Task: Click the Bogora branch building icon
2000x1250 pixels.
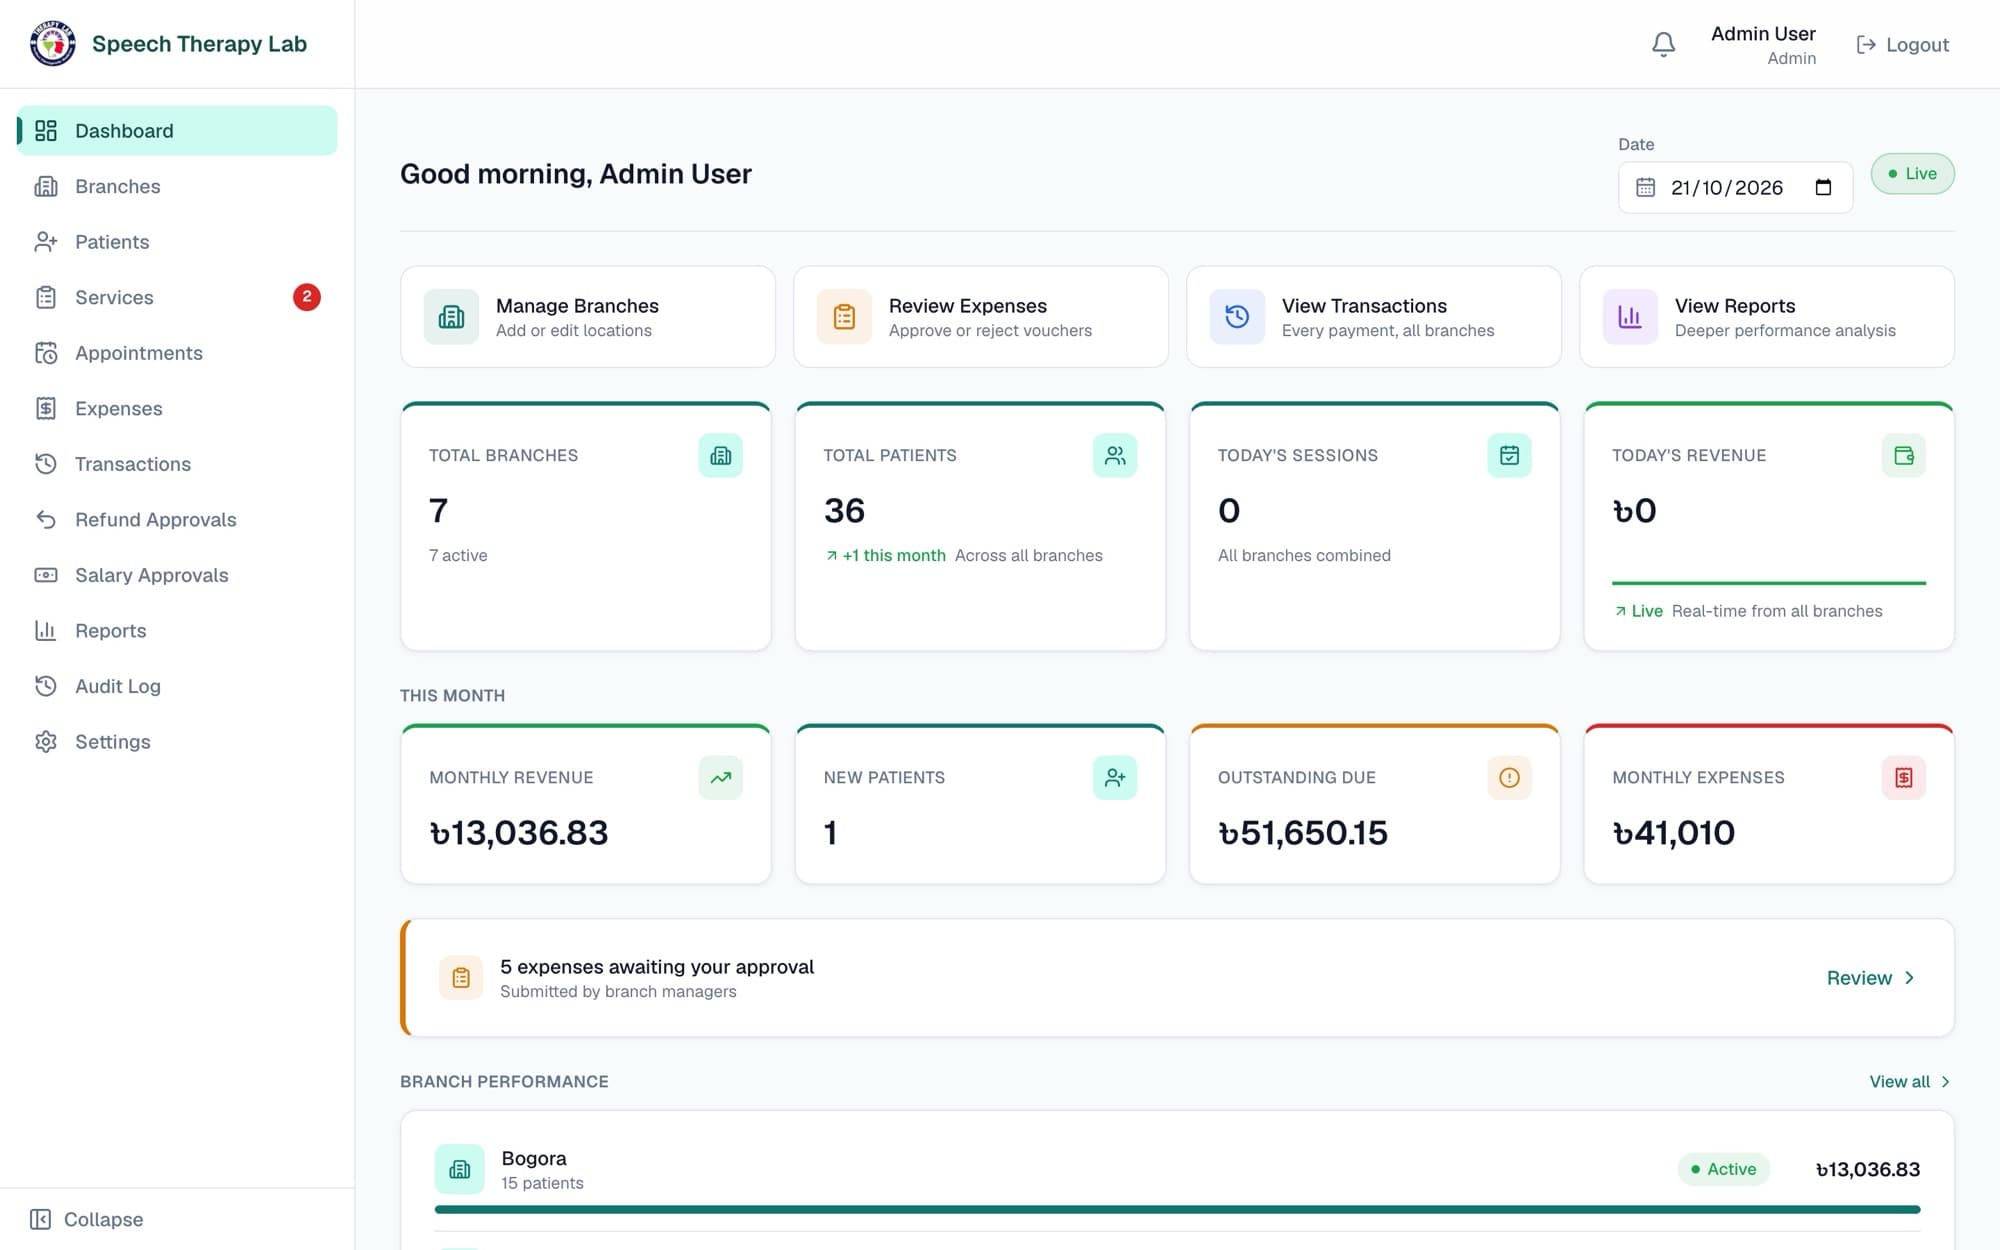Action: [460, 1169]
